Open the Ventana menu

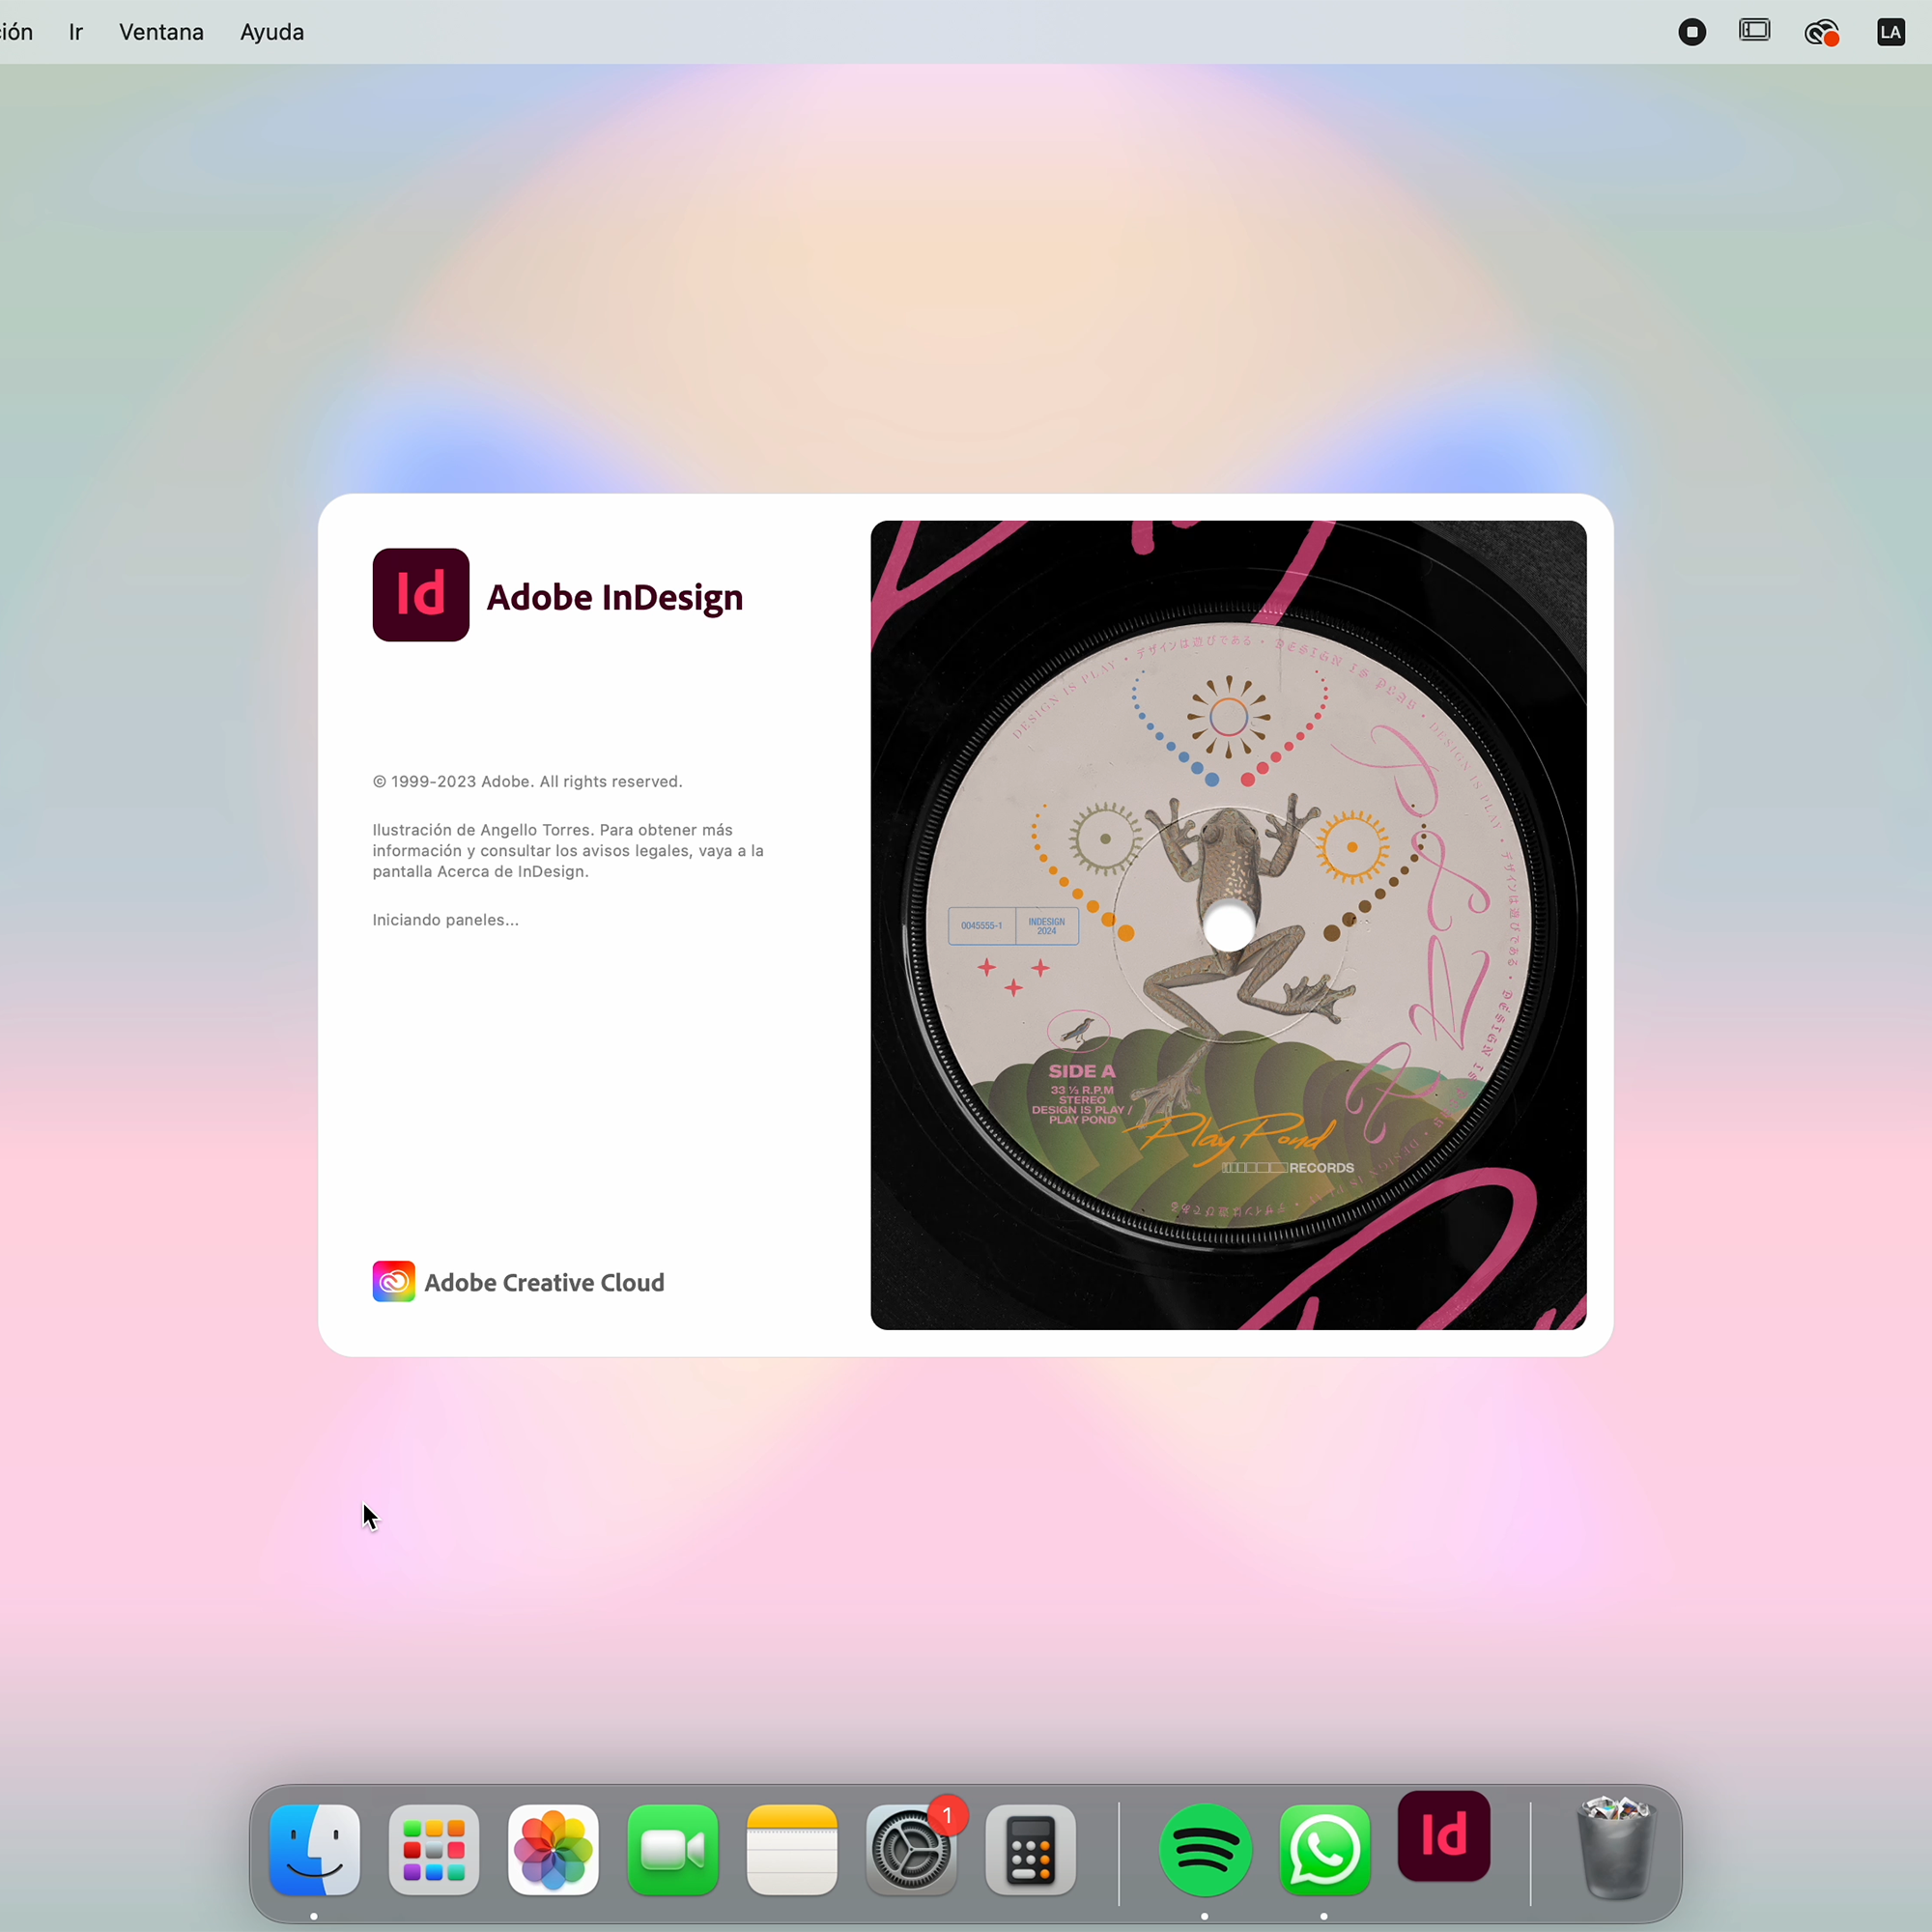pos(161,32)
